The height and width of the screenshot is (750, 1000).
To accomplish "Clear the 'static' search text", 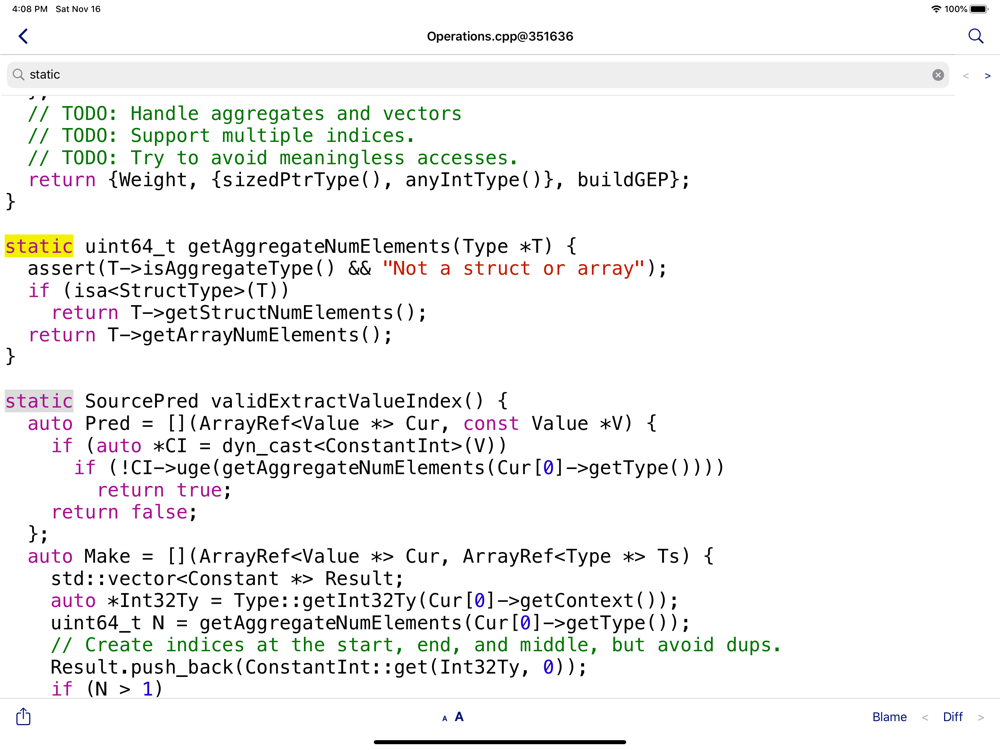I will [938, 75].
